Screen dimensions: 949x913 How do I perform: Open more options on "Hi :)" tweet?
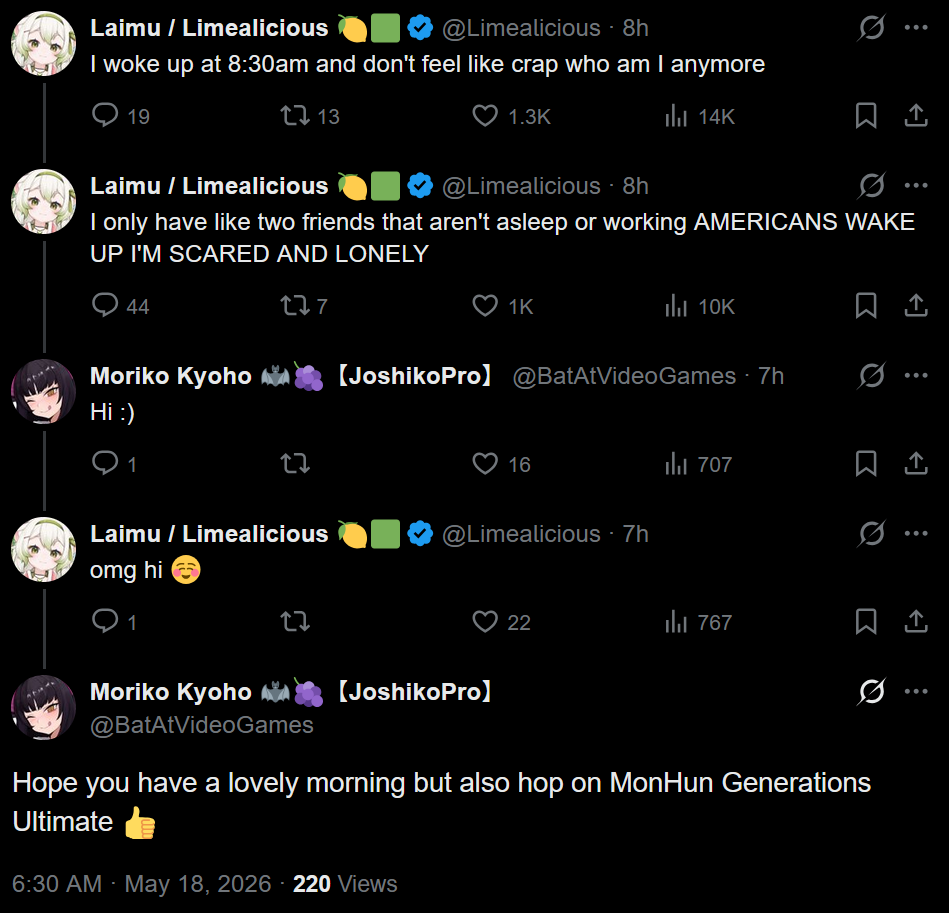click(x=916, y=375)
